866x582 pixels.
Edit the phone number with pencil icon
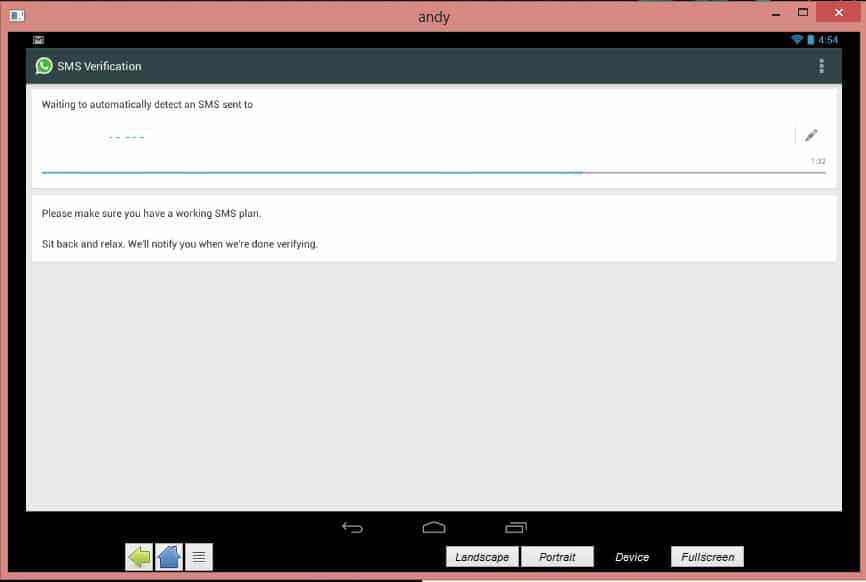point(811,135)
